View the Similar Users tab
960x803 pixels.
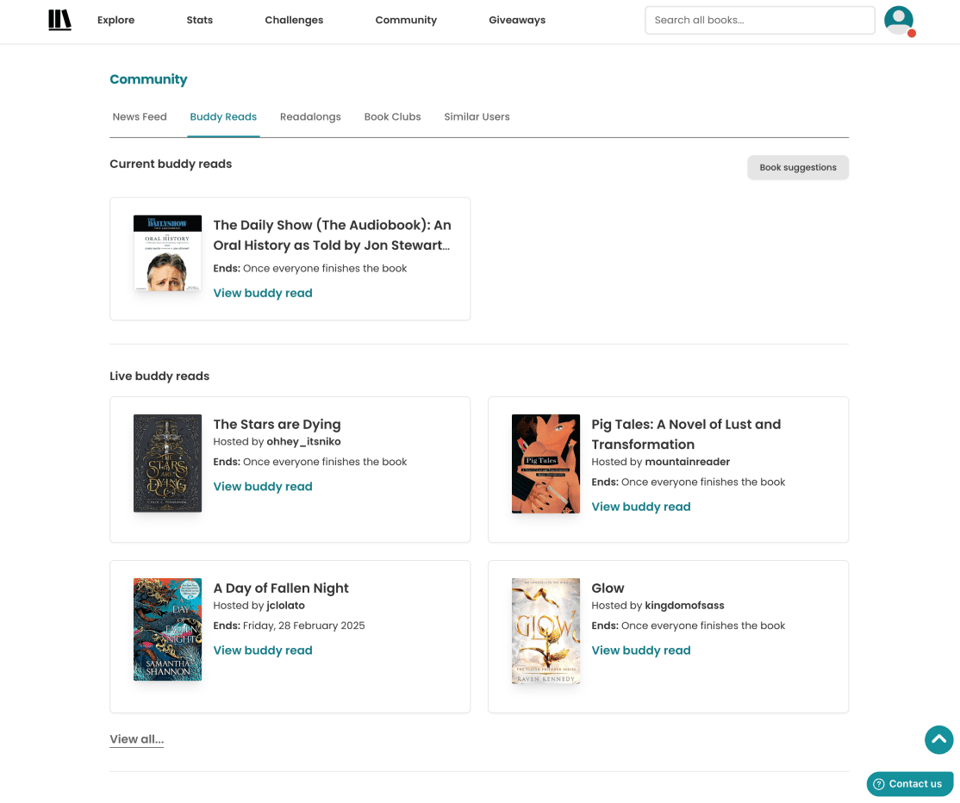click(x=477, y=117)
